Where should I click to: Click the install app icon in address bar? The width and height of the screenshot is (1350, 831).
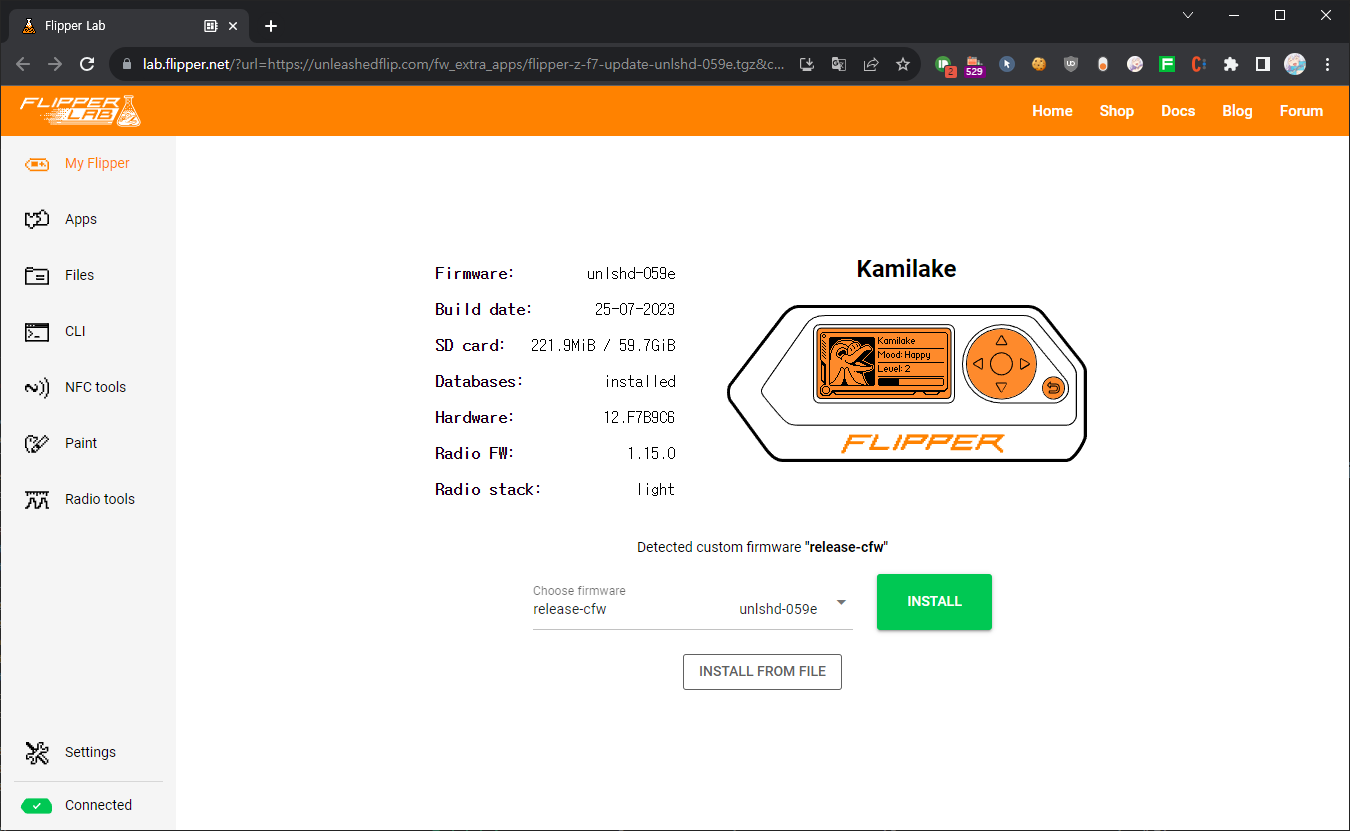pyautogui.click(x=807, y=64)
